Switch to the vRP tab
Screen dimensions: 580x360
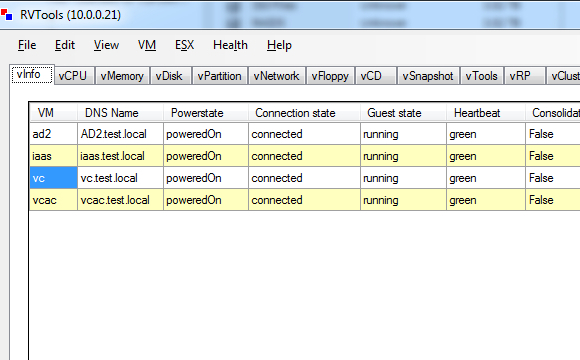525,76
